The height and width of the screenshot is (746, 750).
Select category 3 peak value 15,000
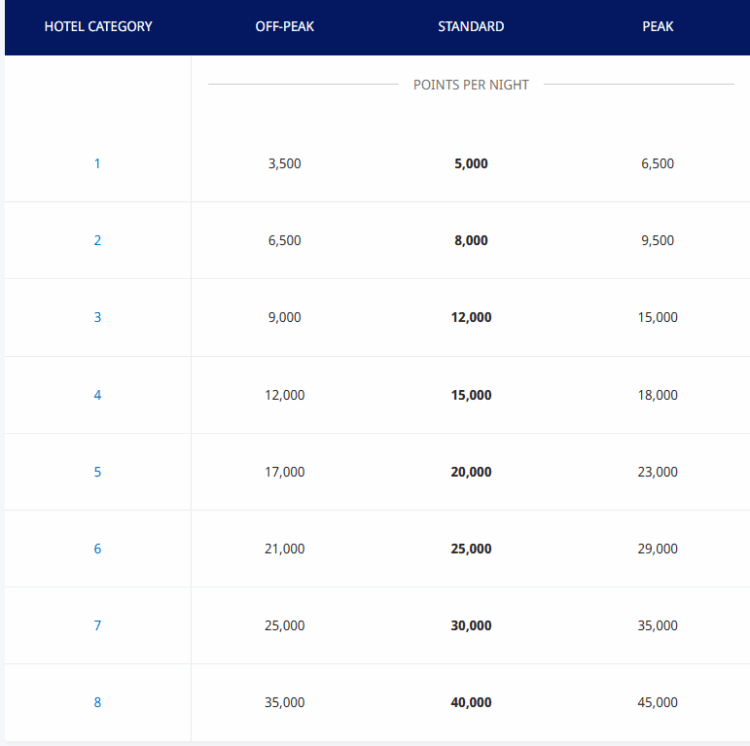(x=658, y=317)
